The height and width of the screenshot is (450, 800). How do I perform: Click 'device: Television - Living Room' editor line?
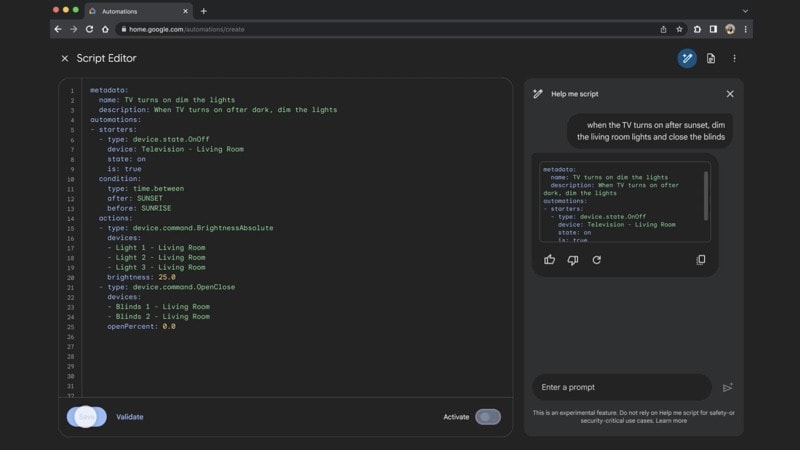tap(175, 149)
